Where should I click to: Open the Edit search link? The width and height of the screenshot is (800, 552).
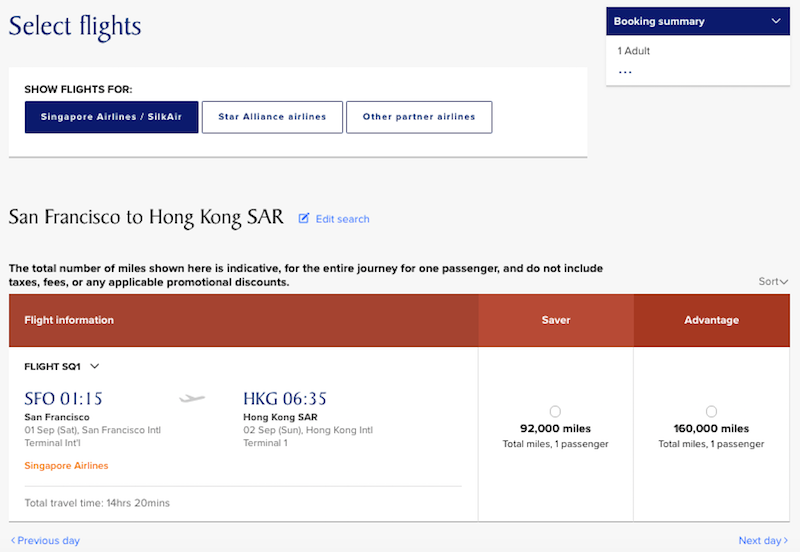click(342, 219)
